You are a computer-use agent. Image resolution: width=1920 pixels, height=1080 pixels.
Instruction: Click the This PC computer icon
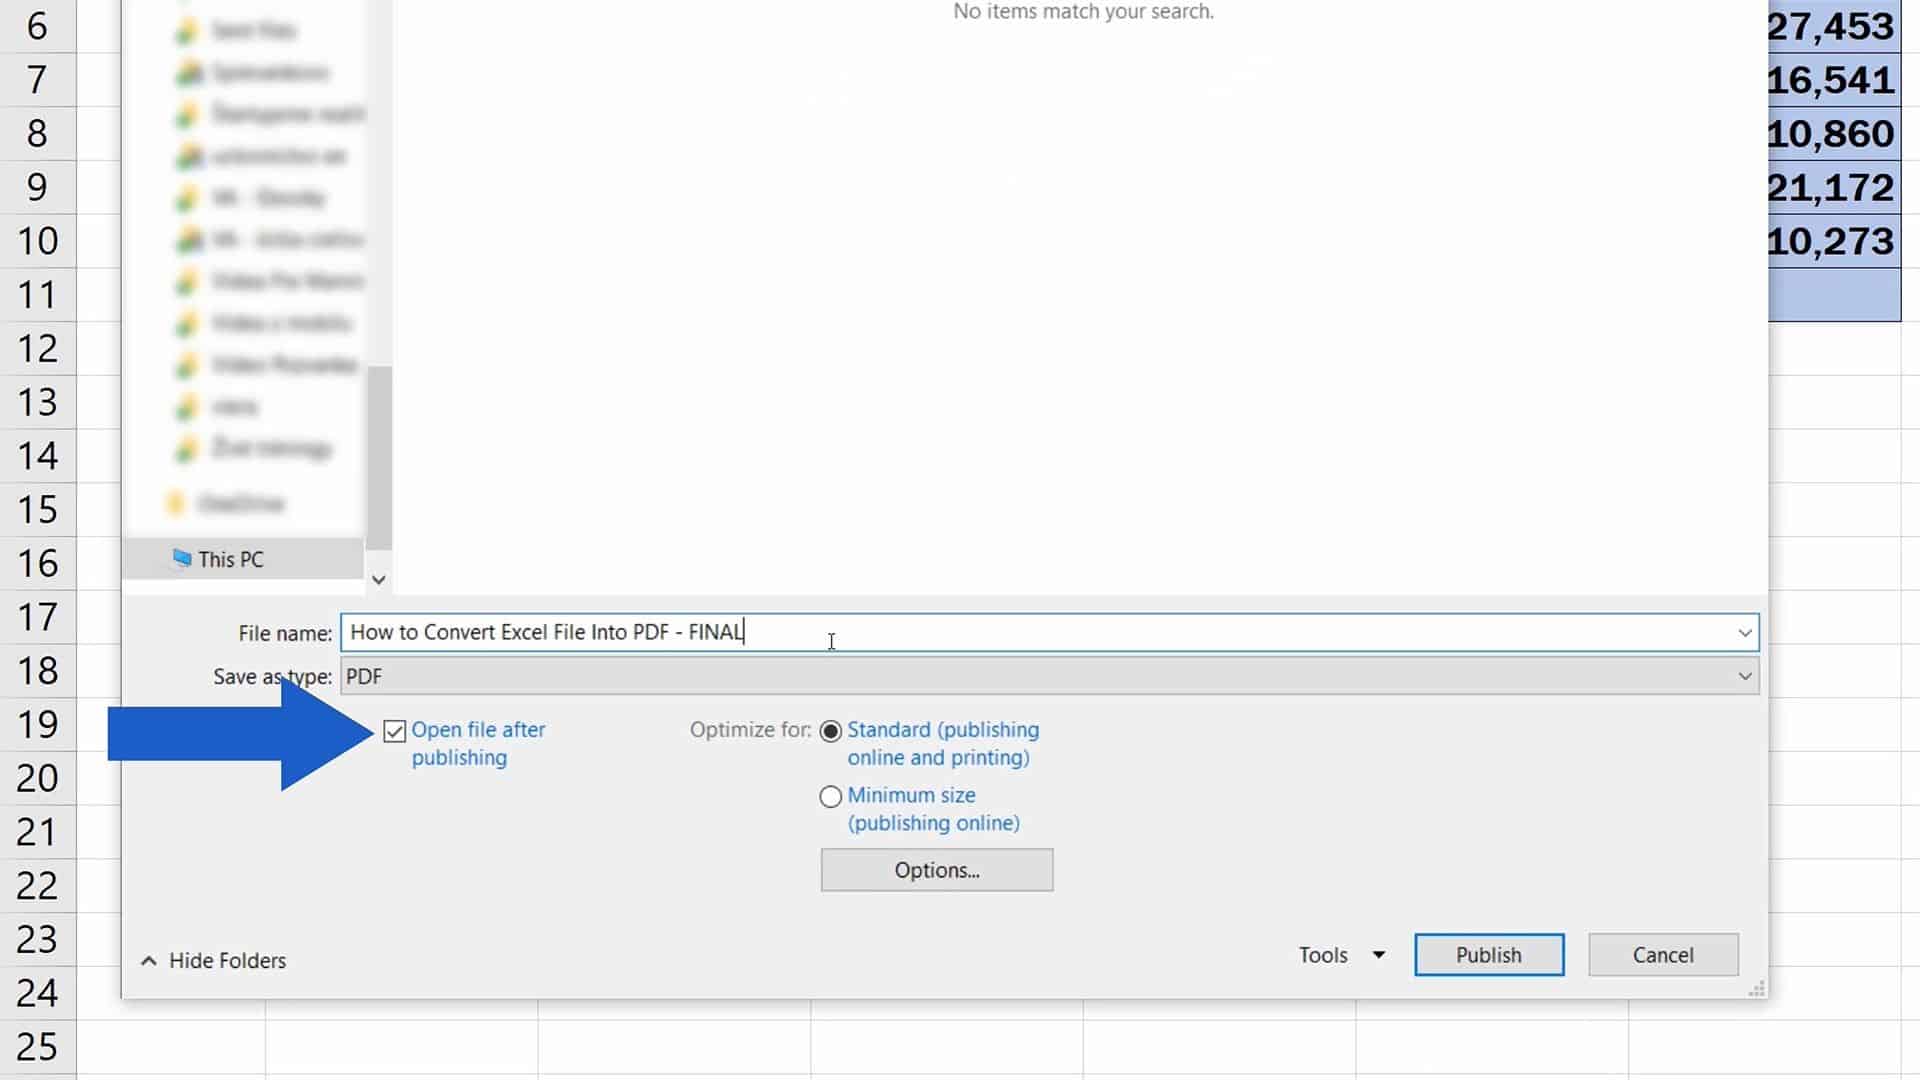(181, 558)
